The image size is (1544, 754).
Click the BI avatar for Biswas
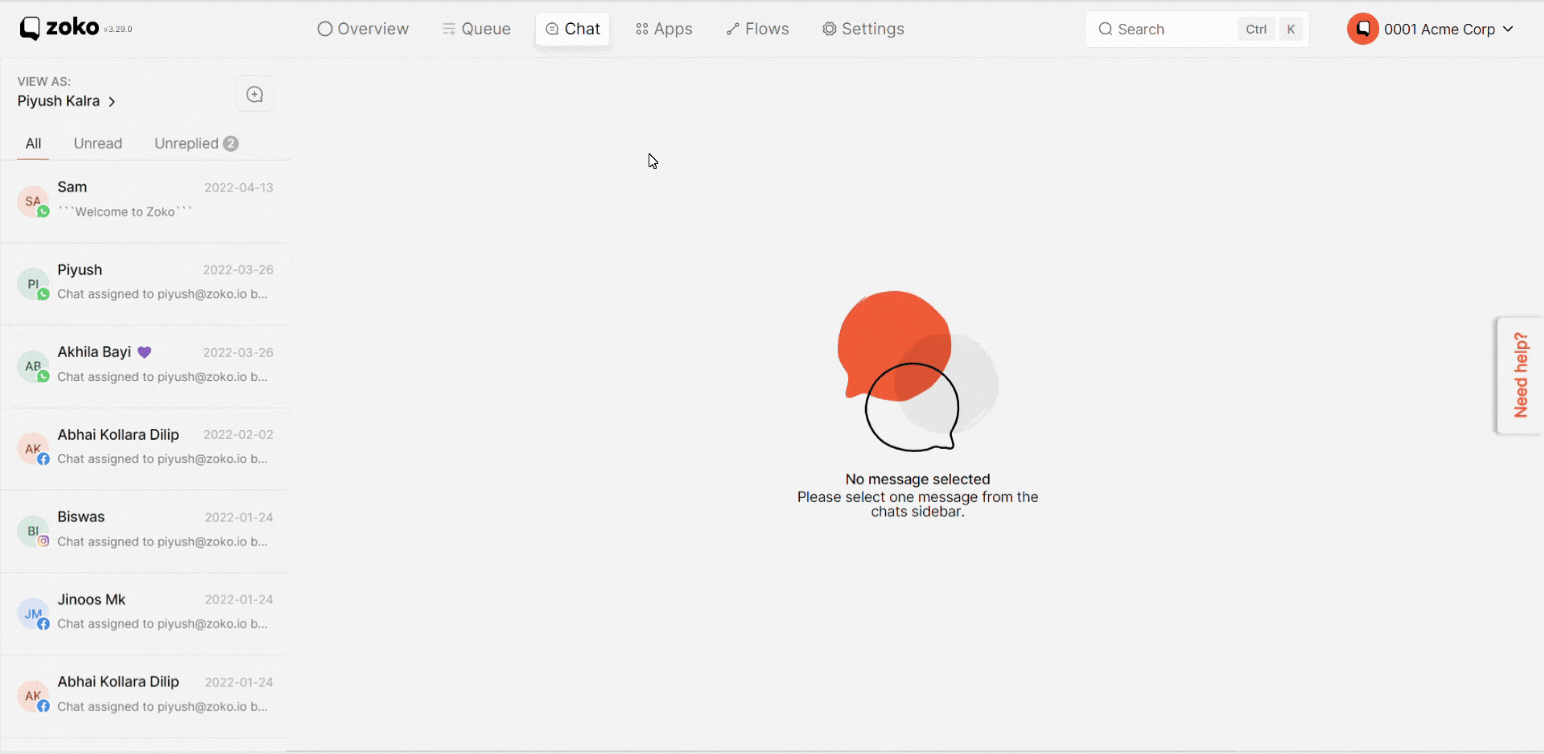(33, 531)
